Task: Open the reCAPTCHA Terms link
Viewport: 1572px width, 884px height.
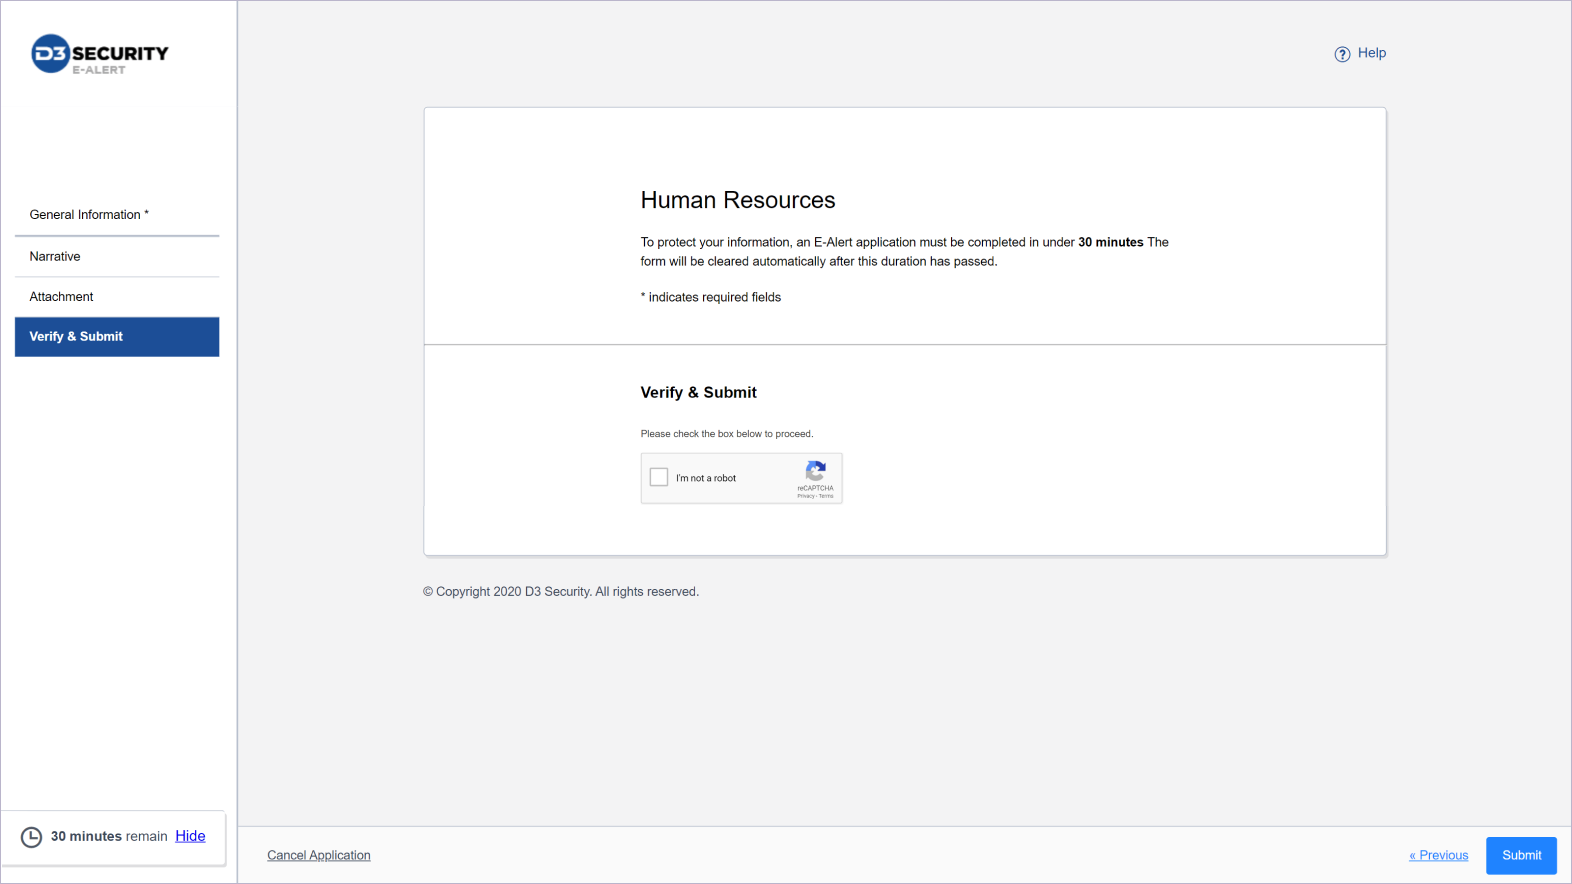Action: (x=827, y=496)
